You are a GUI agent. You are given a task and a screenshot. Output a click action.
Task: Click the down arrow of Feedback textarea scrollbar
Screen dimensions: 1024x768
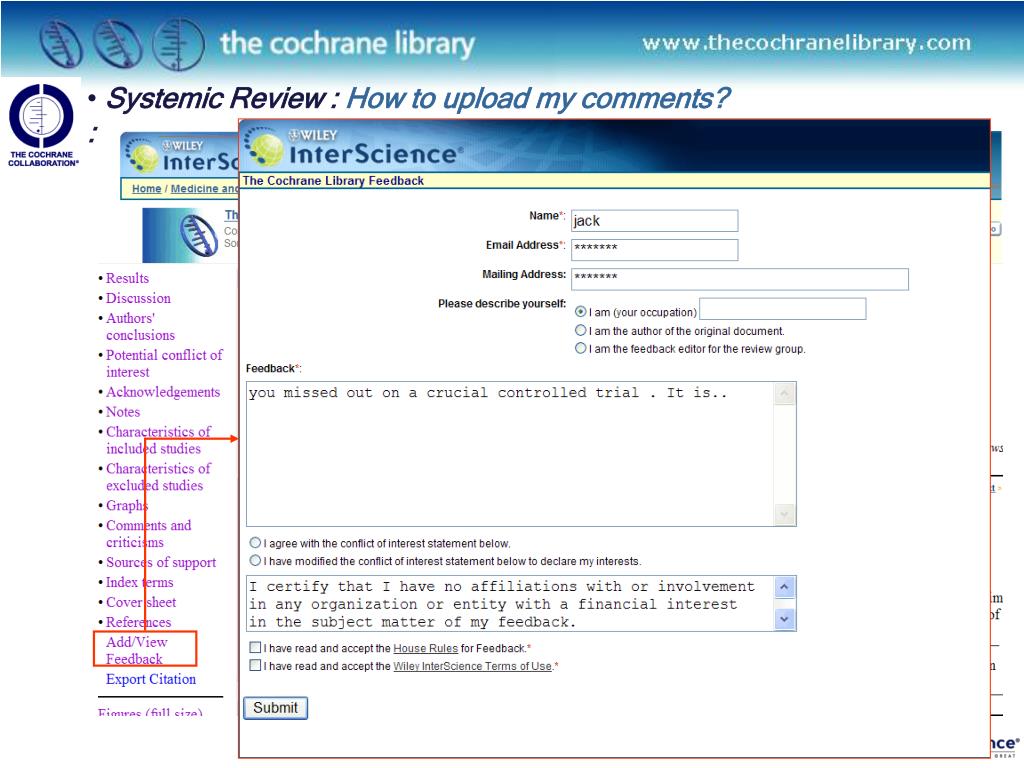(784, 514)
